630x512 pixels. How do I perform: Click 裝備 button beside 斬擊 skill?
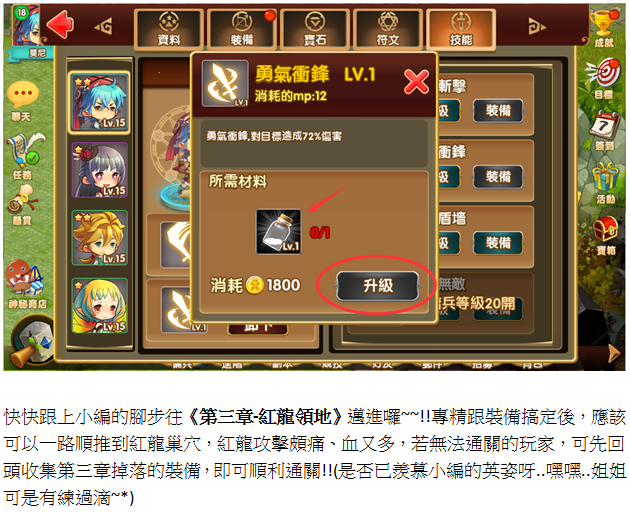coord(498,111)
